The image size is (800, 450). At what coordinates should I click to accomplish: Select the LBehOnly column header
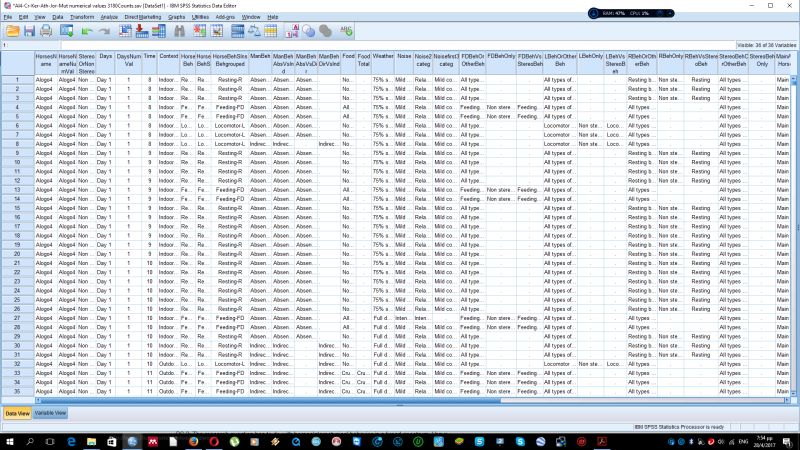click(x=591, y=63)
